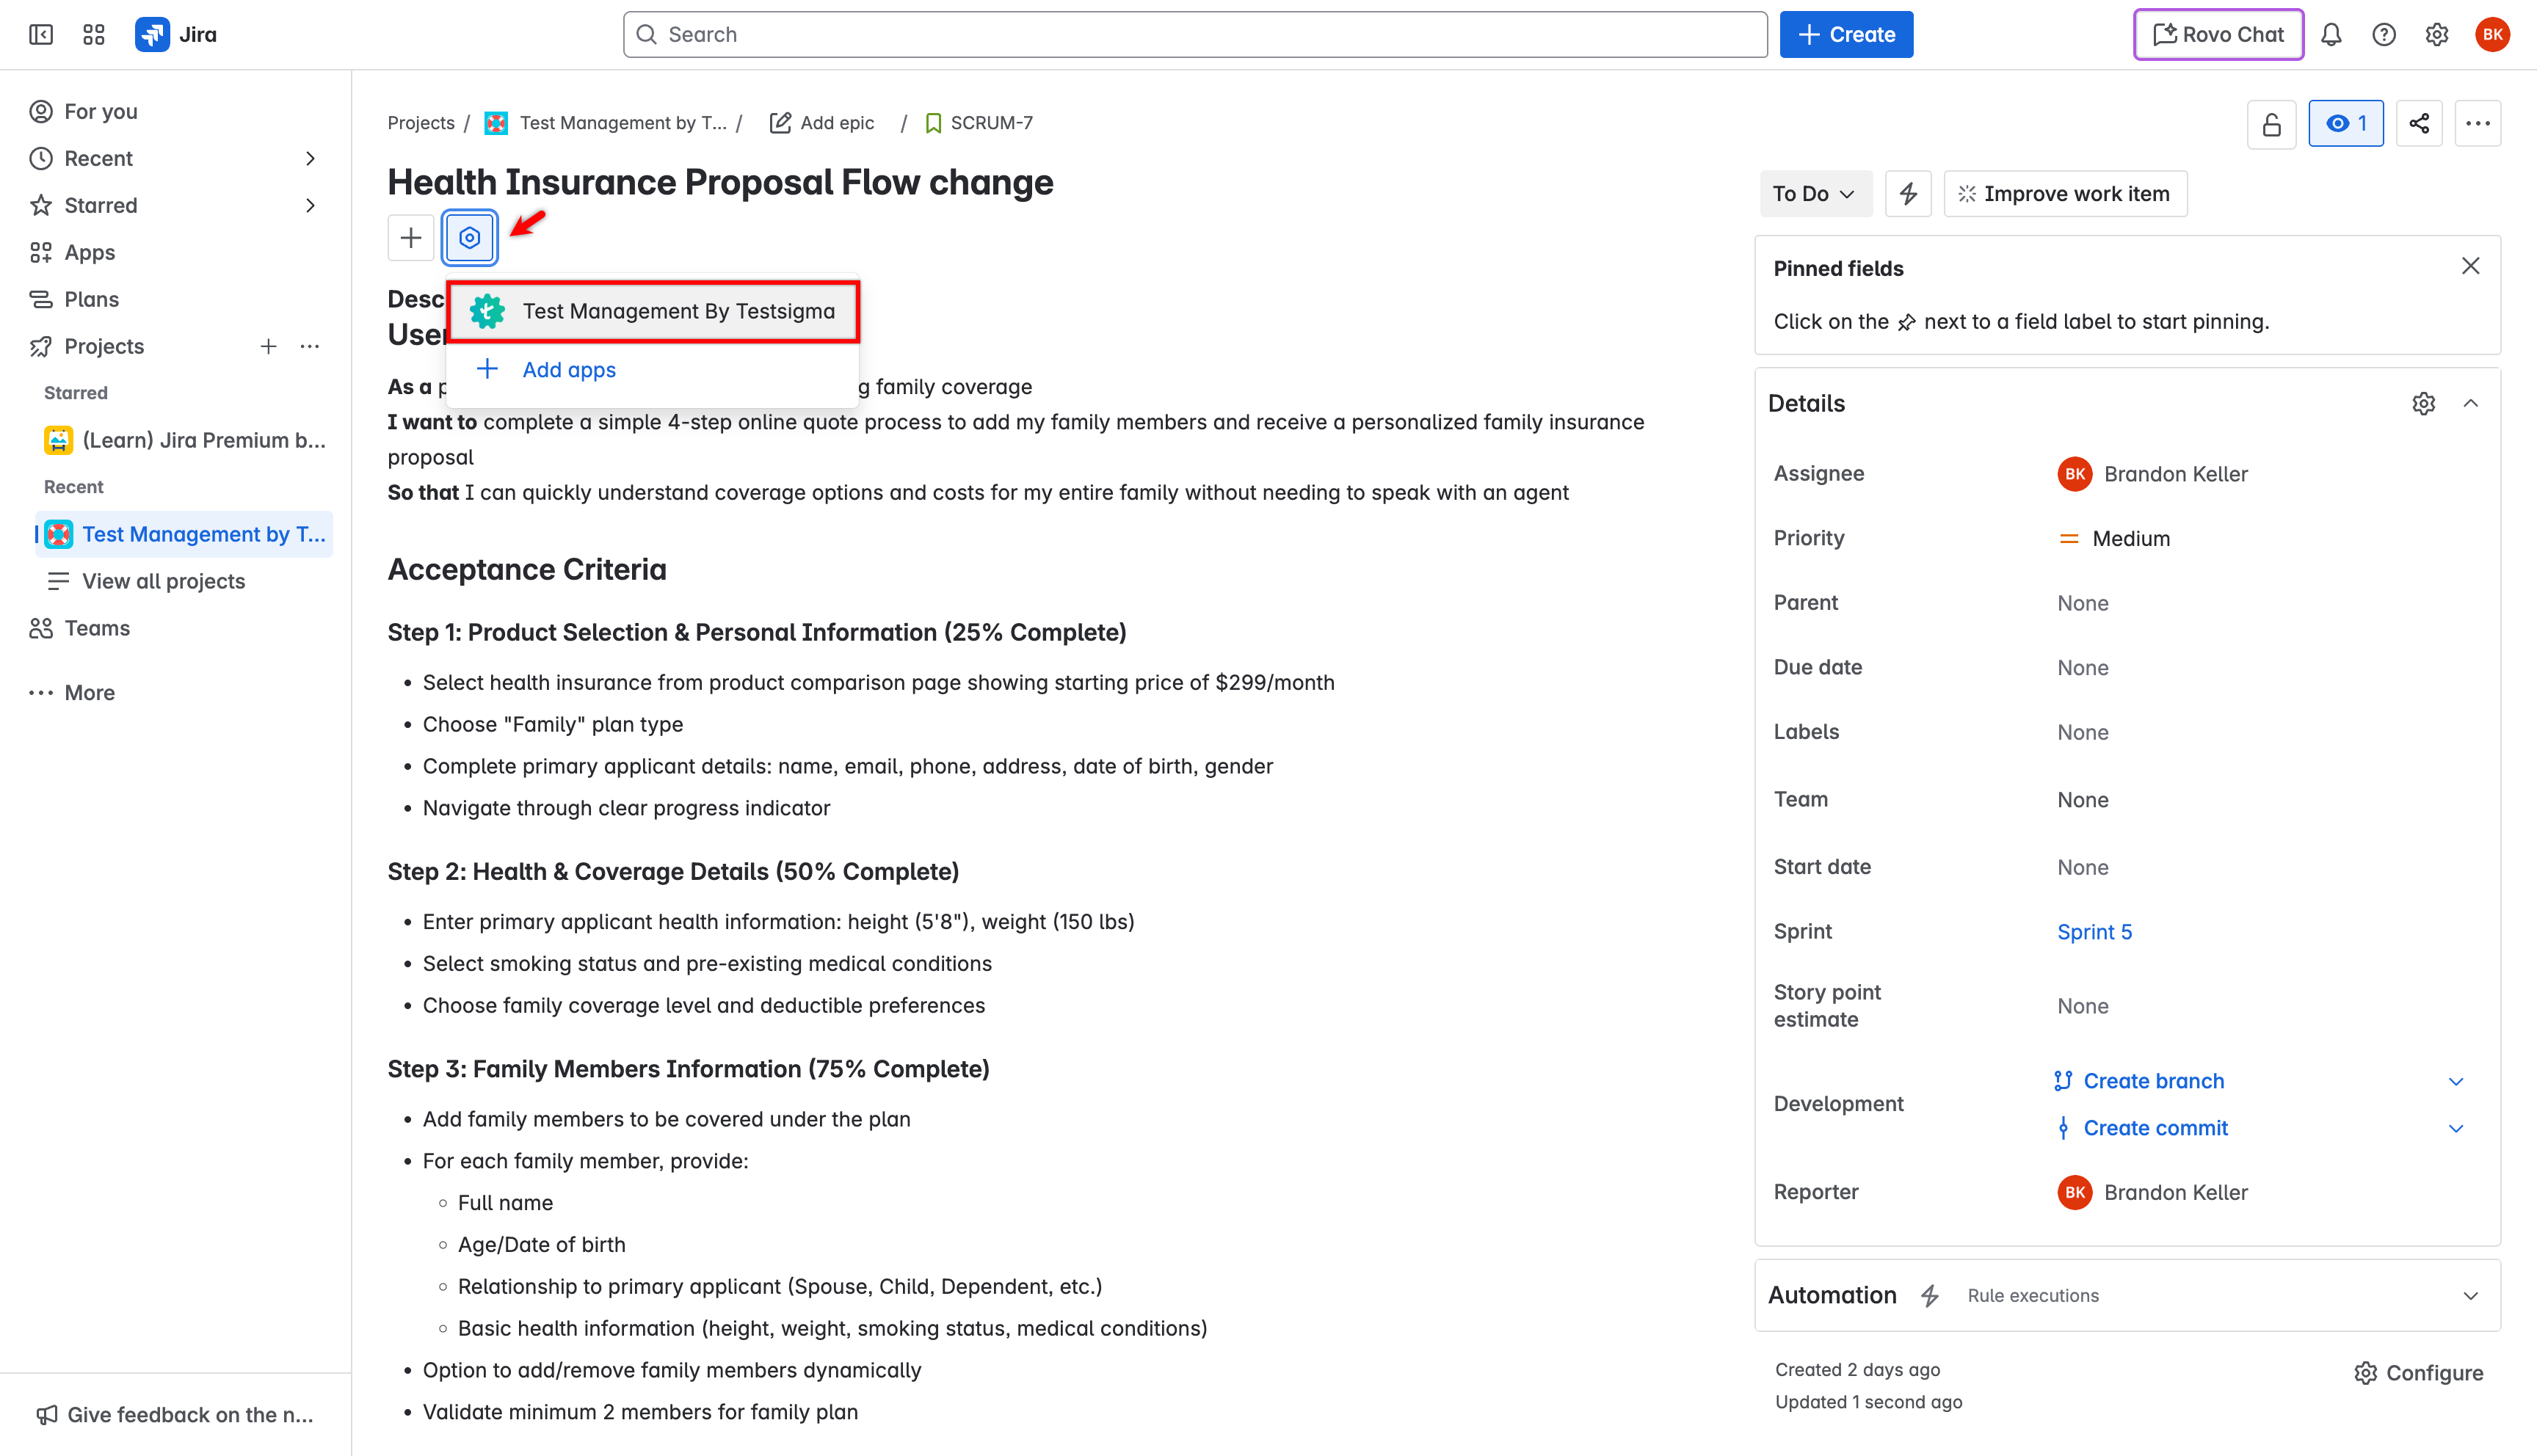Open the app switcher grid icon
Viewport: 2537px width, 1456px height.
point(93,33)
